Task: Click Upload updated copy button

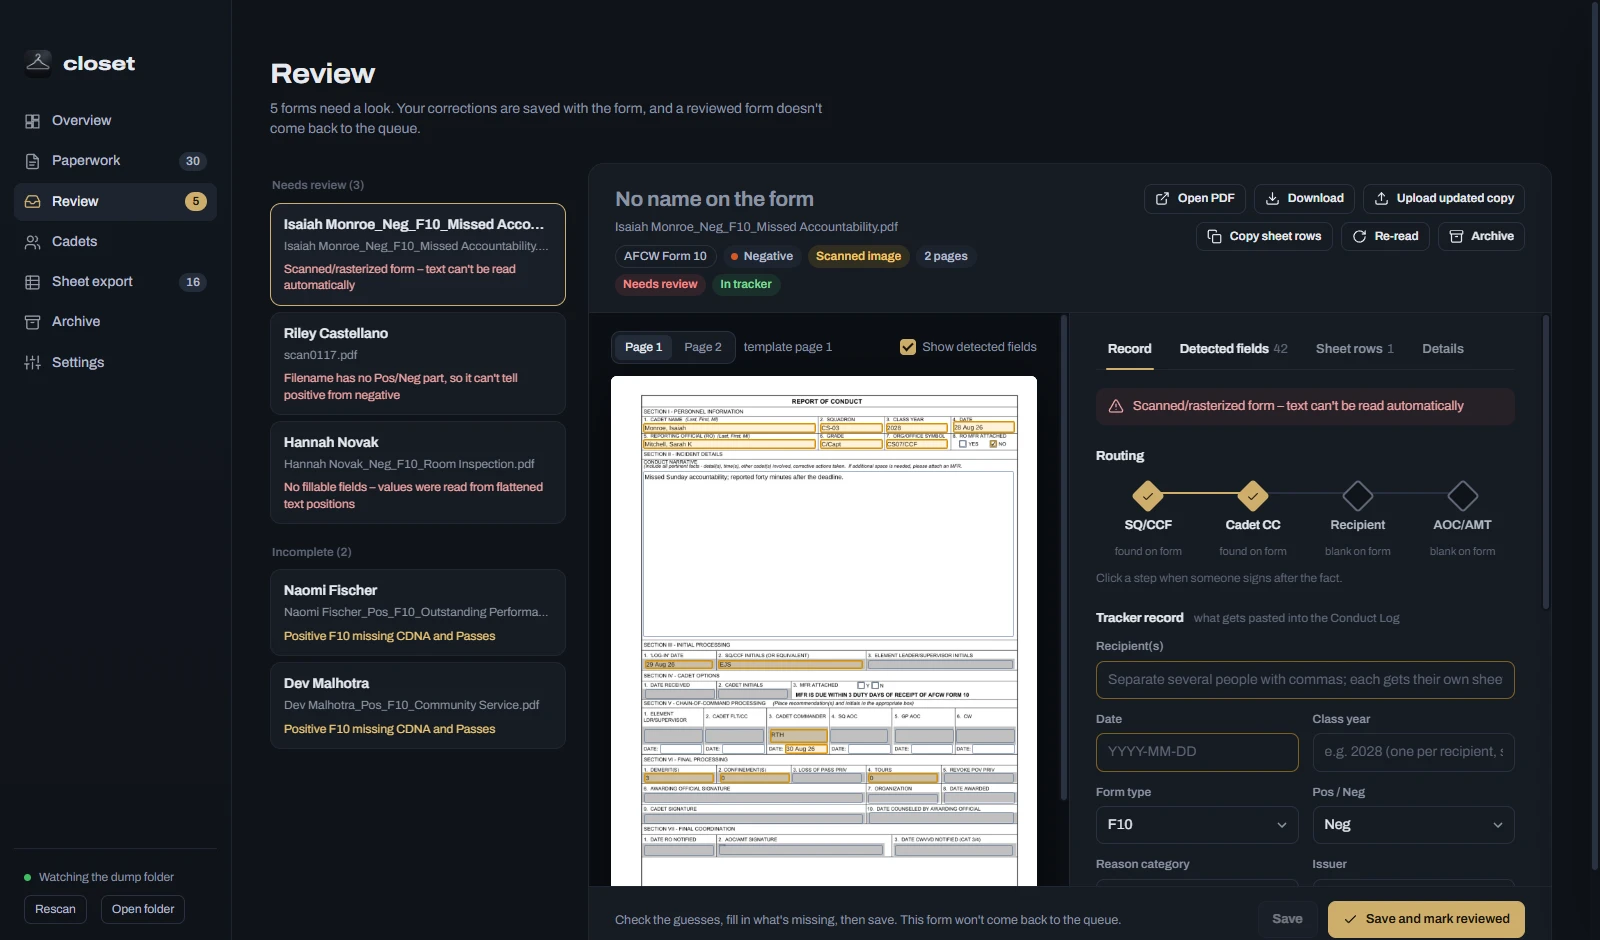Action: click(x=1444, y=198)
